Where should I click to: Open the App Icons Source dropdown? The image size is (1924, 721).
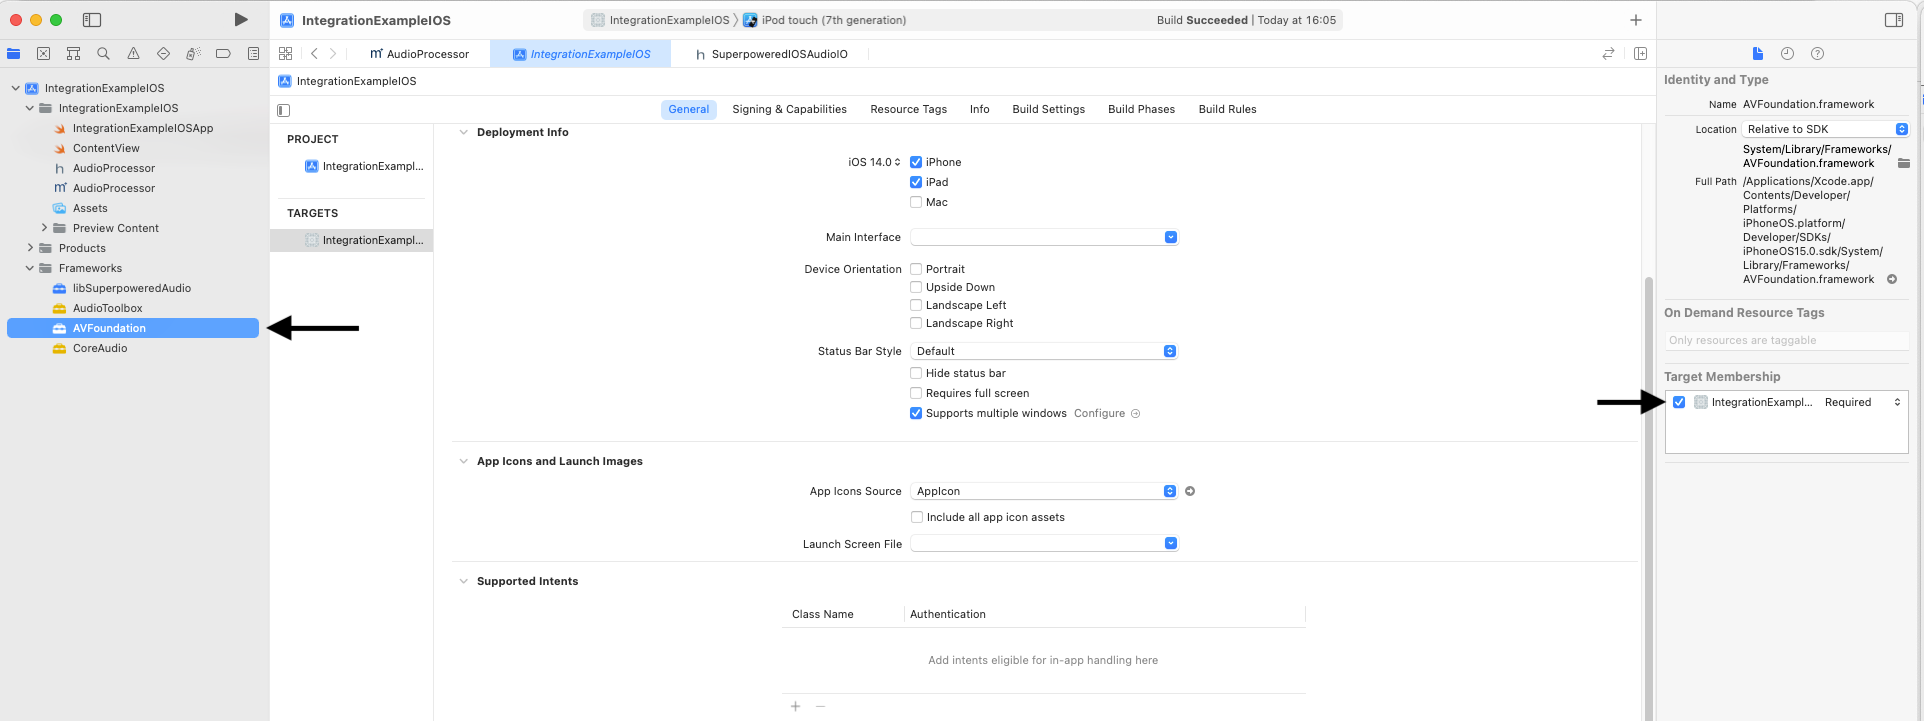coord(1044,491)
